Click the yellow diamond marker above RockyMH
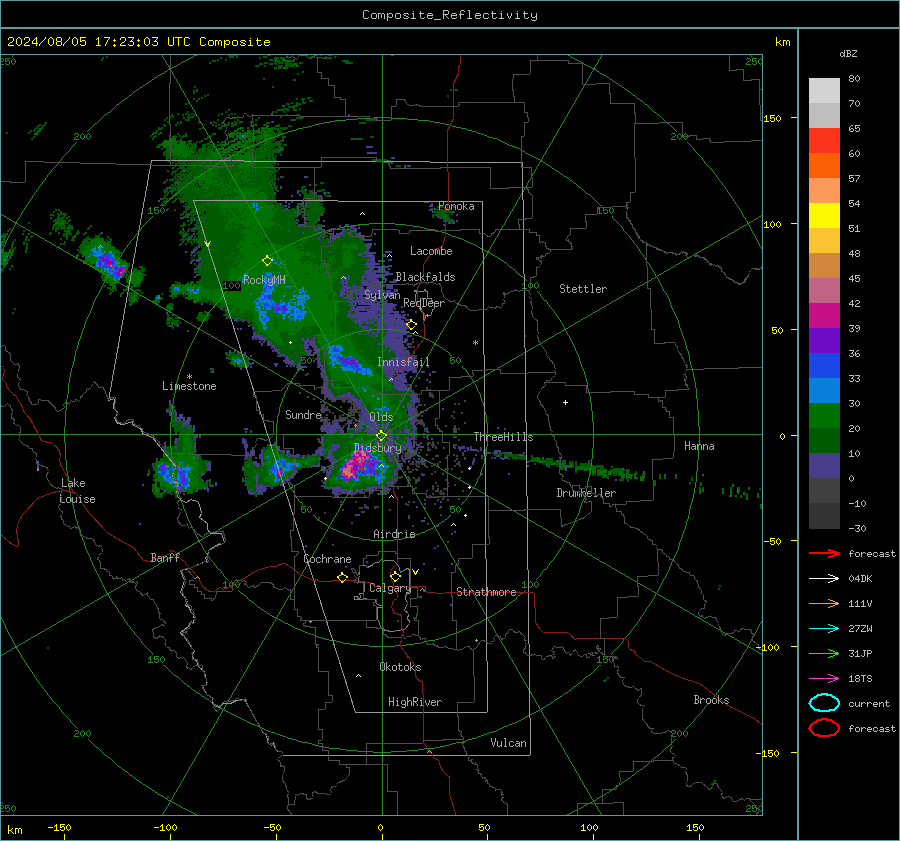 pyautogui.click(x=267, y=261)
